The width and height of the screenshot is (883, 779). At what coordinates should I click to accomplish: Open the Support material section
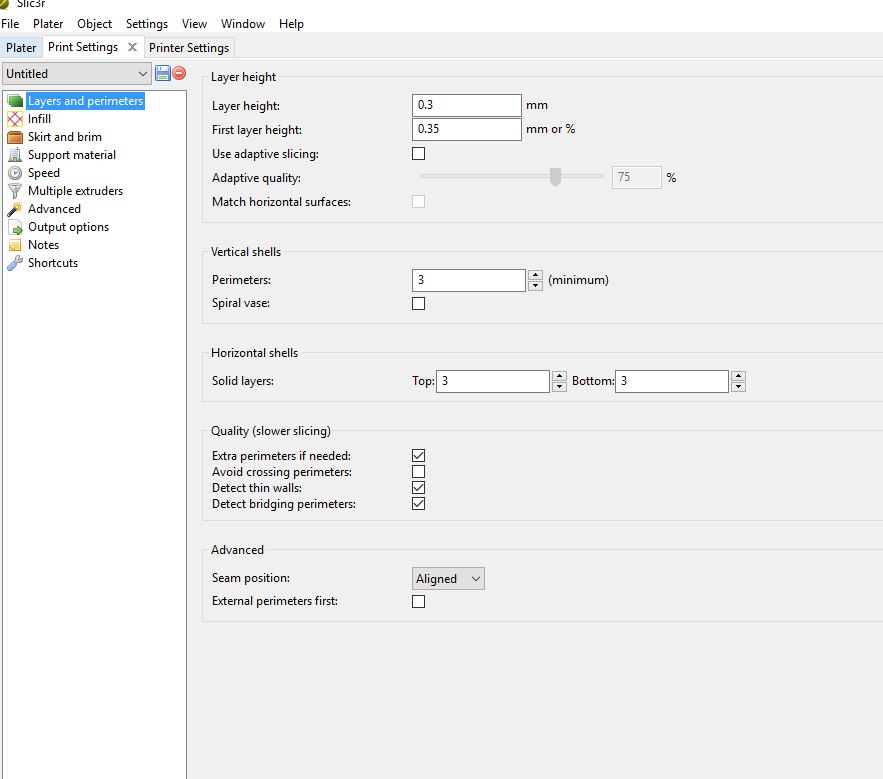pyautogui.click(x=71, y=155)
